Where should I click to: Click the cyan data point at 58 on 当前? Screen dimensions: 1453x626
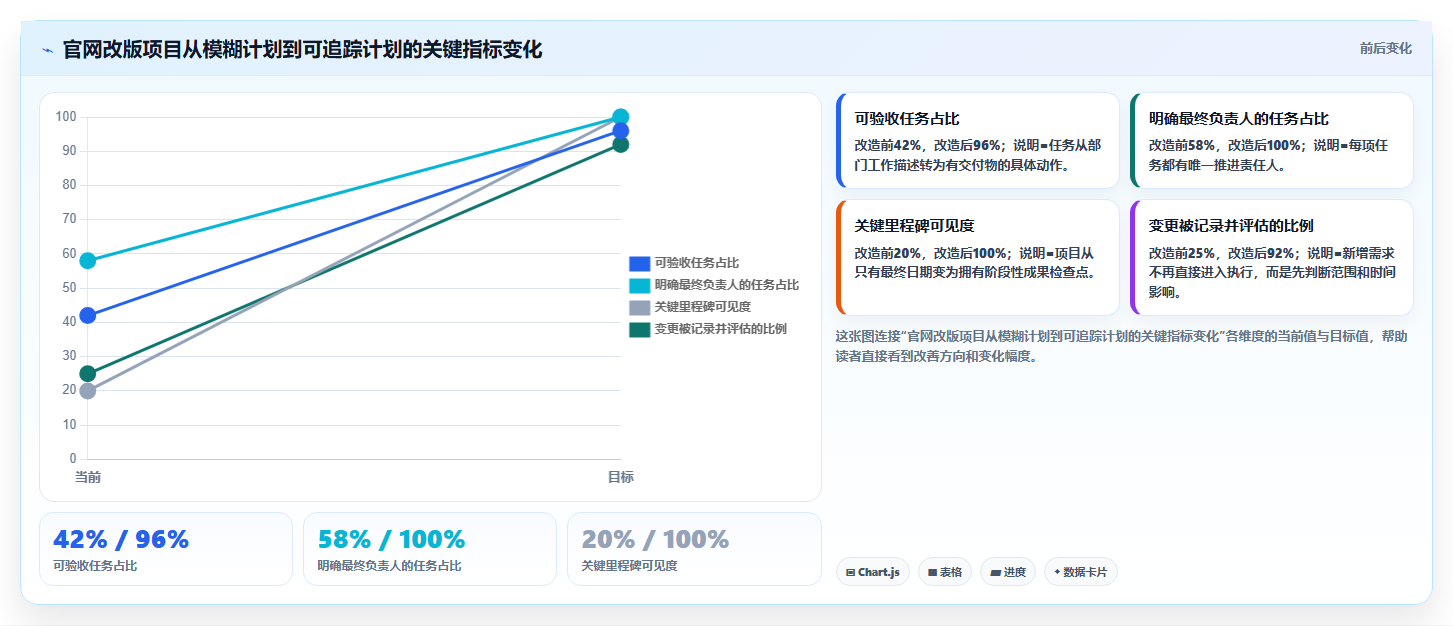coord(88,261)
